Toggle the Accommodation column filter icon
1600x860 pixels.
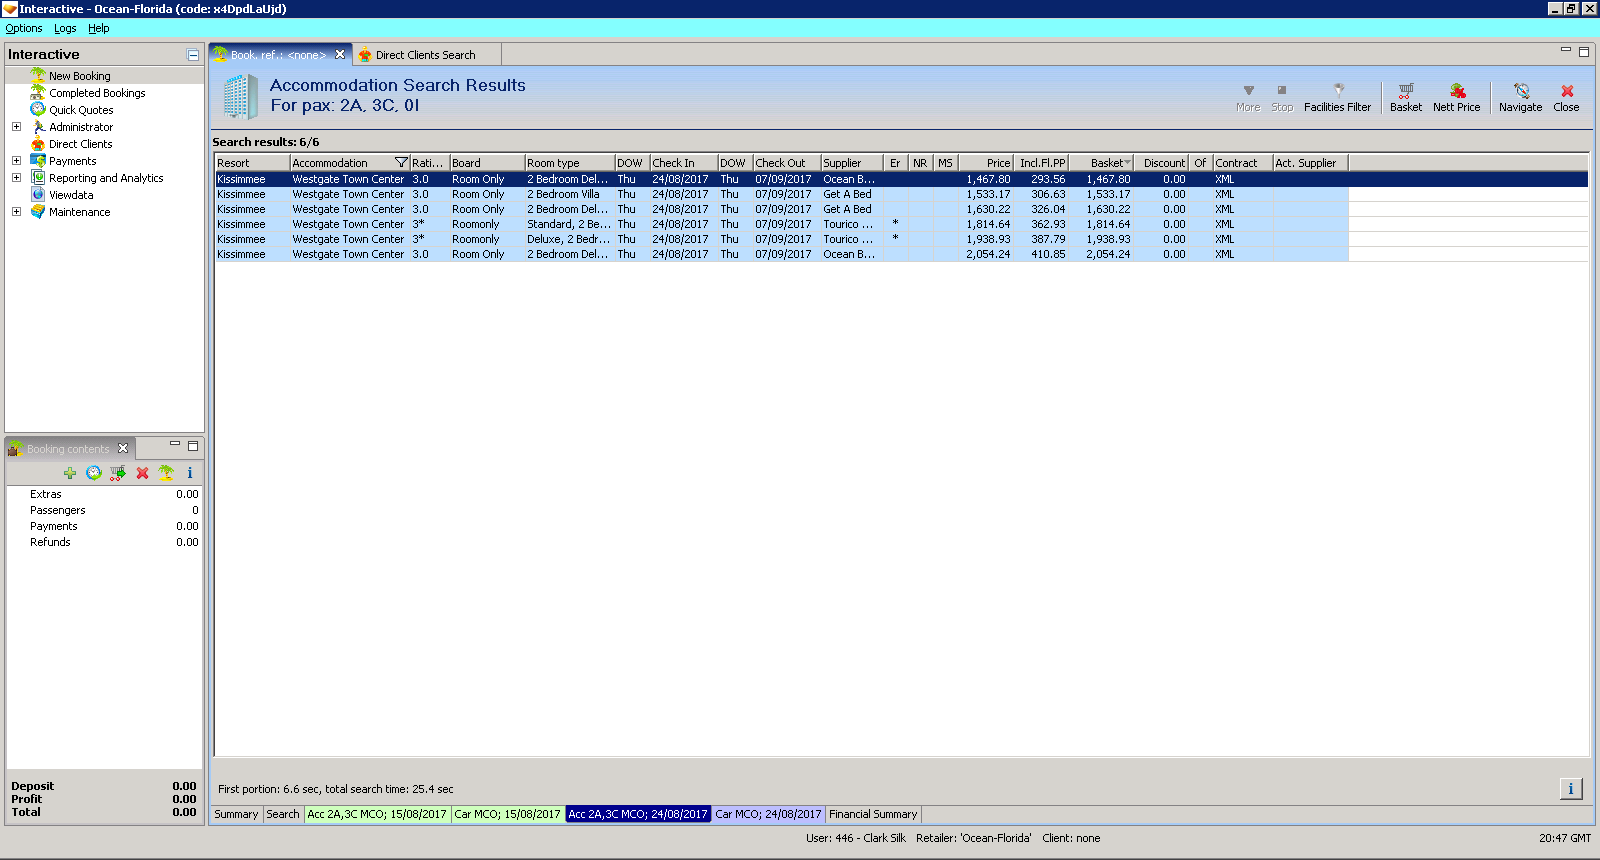point(401,163)
